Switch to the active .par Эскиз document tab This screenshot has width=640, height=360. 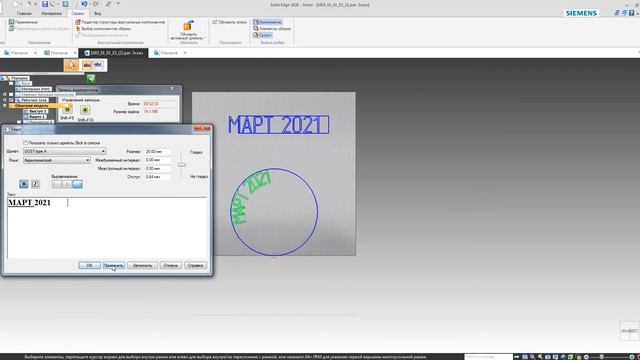(x=113, y=53)
